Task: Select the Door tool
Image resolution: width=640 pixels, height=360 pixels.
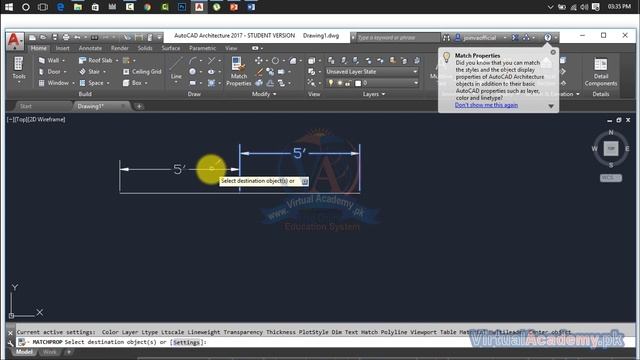Action: click(x=50, y=71)
